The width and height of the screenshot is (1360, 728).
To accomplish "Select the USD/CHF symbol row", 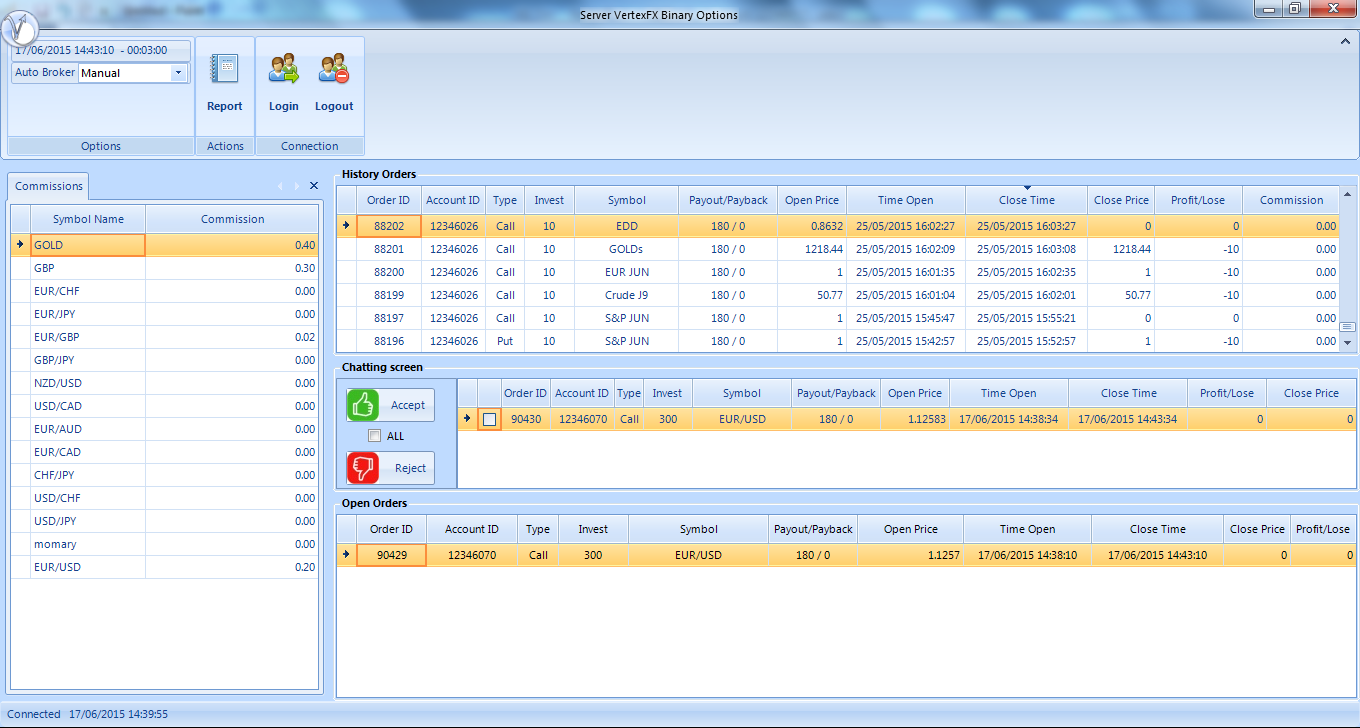I will coord(165,498).
